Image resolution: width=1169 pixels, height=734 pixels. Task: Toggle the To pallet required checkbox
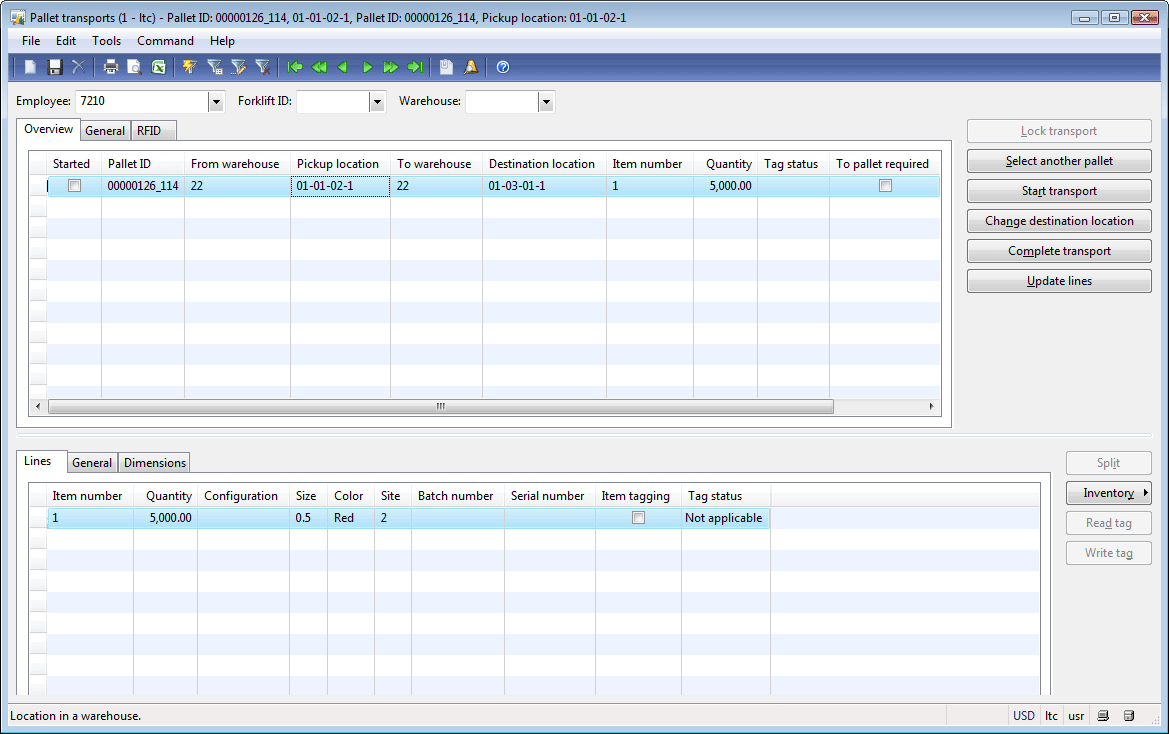click(x=885, y=186)
